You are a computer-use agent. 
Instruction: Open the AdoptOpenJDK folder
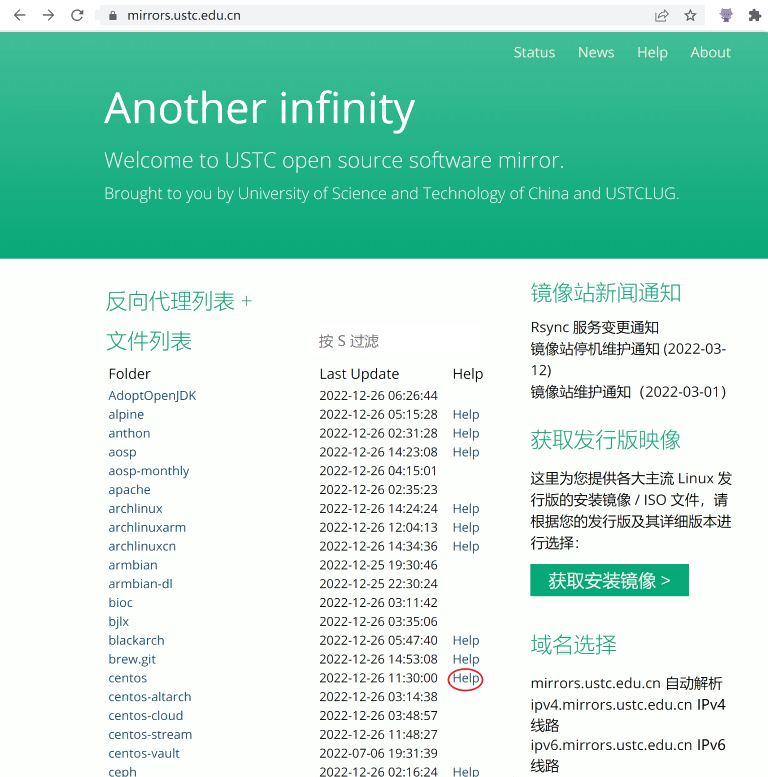click(152, 395)
